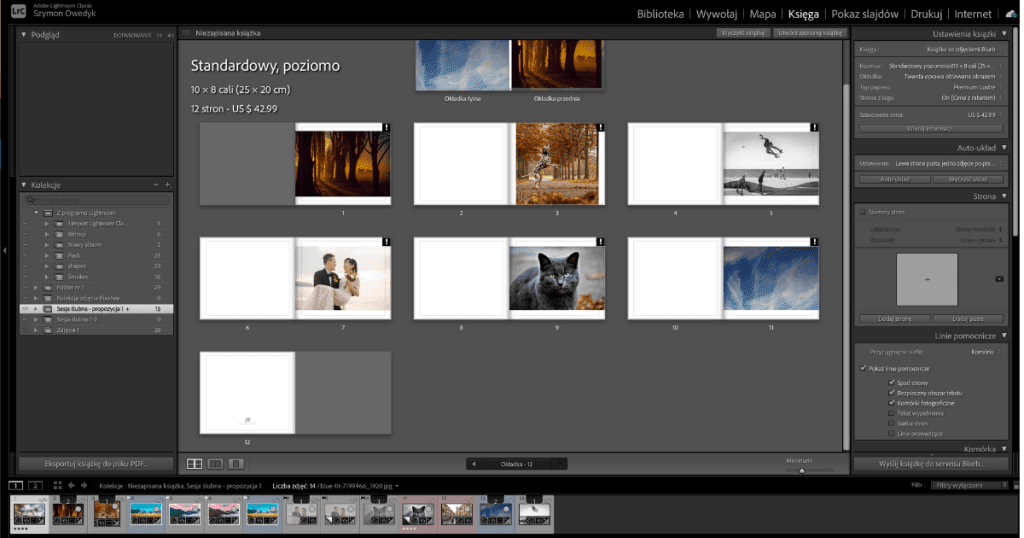Image resolution: width=1024 pixels, height=538 pixels.
Task: Open Filtr wyłączone dropdown
Action: coord(968,485)
